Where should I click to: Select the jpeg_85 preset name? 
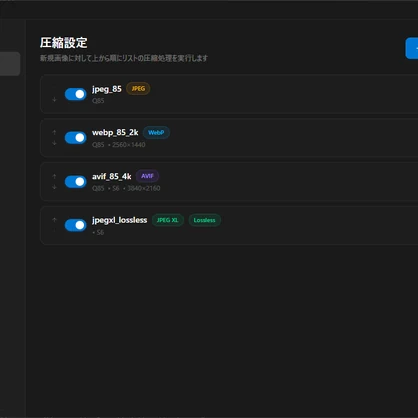pyautogui.click(x=107, y=89)
